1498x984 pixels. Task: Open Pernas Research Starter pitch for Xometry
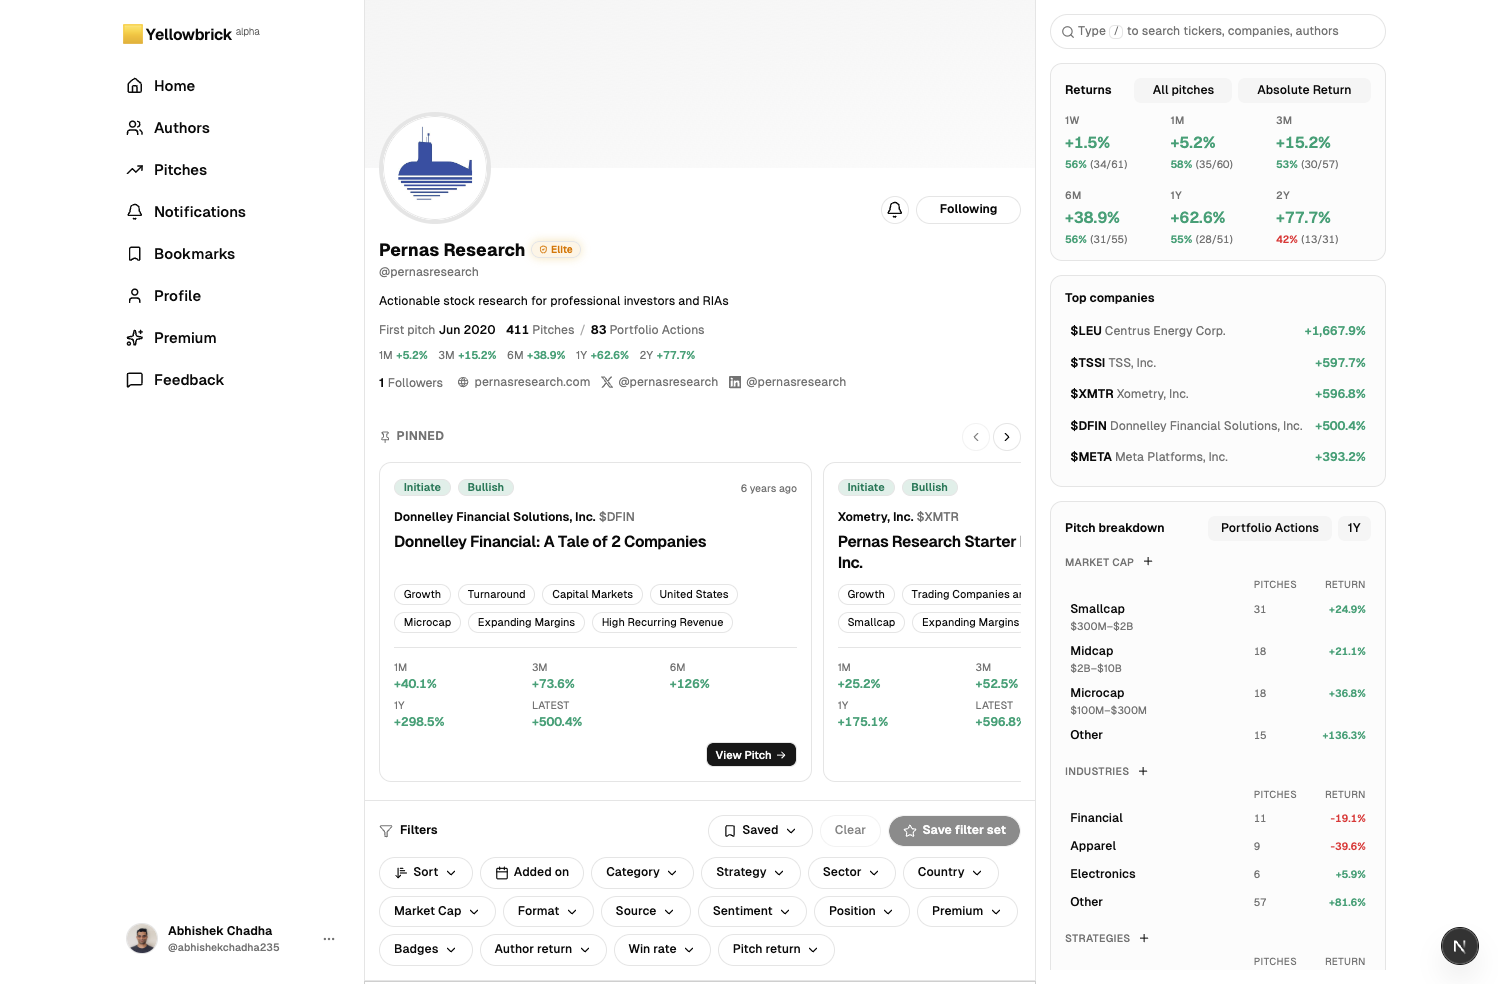(929, 552)
